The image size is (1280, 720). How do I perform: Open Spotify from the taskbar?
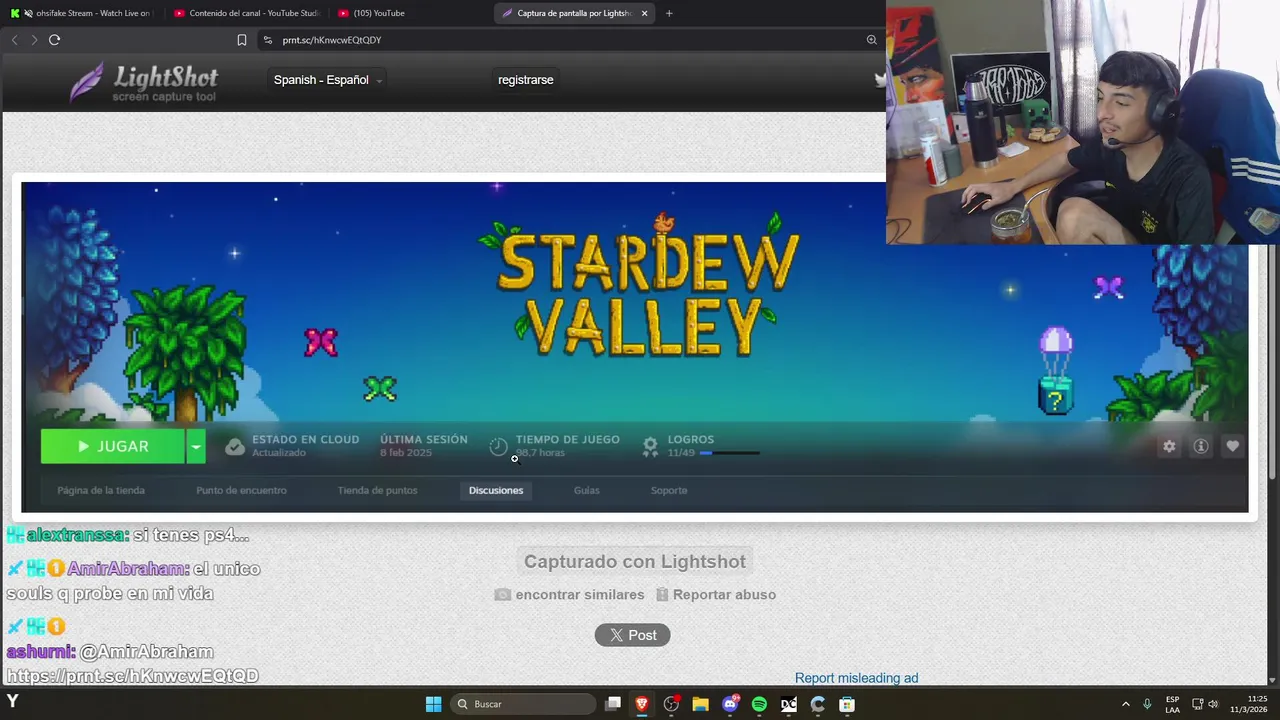[759, 704]
